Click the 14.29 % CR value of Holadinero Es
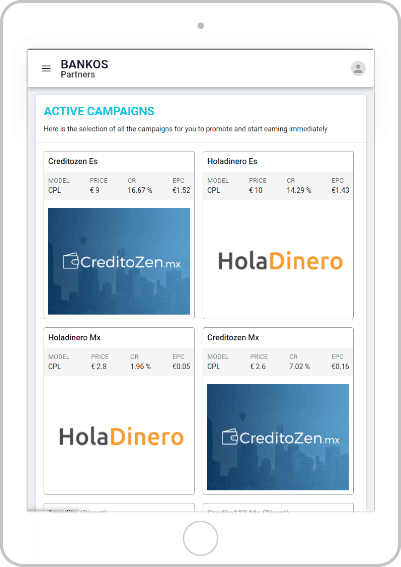This screenshot has width=401, height=567. tap(299, 190)
